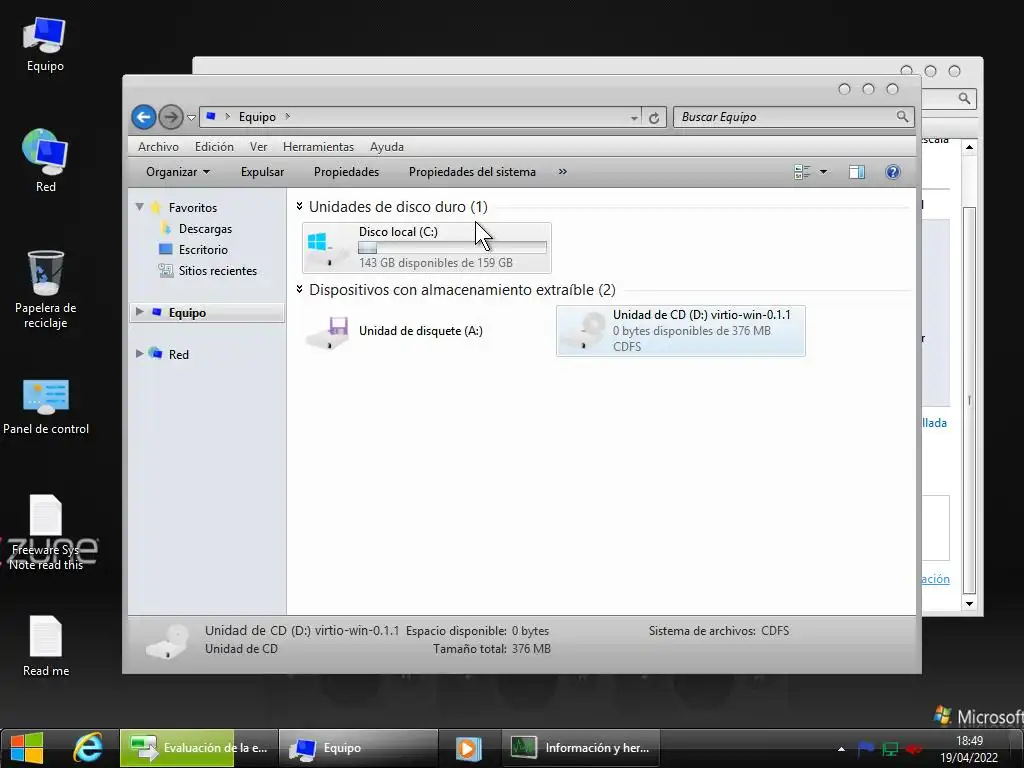Launch Internet Explorer from the taskbar
Screen dimensions: 1024x768
pyautogui.click(x=88, y=748)
